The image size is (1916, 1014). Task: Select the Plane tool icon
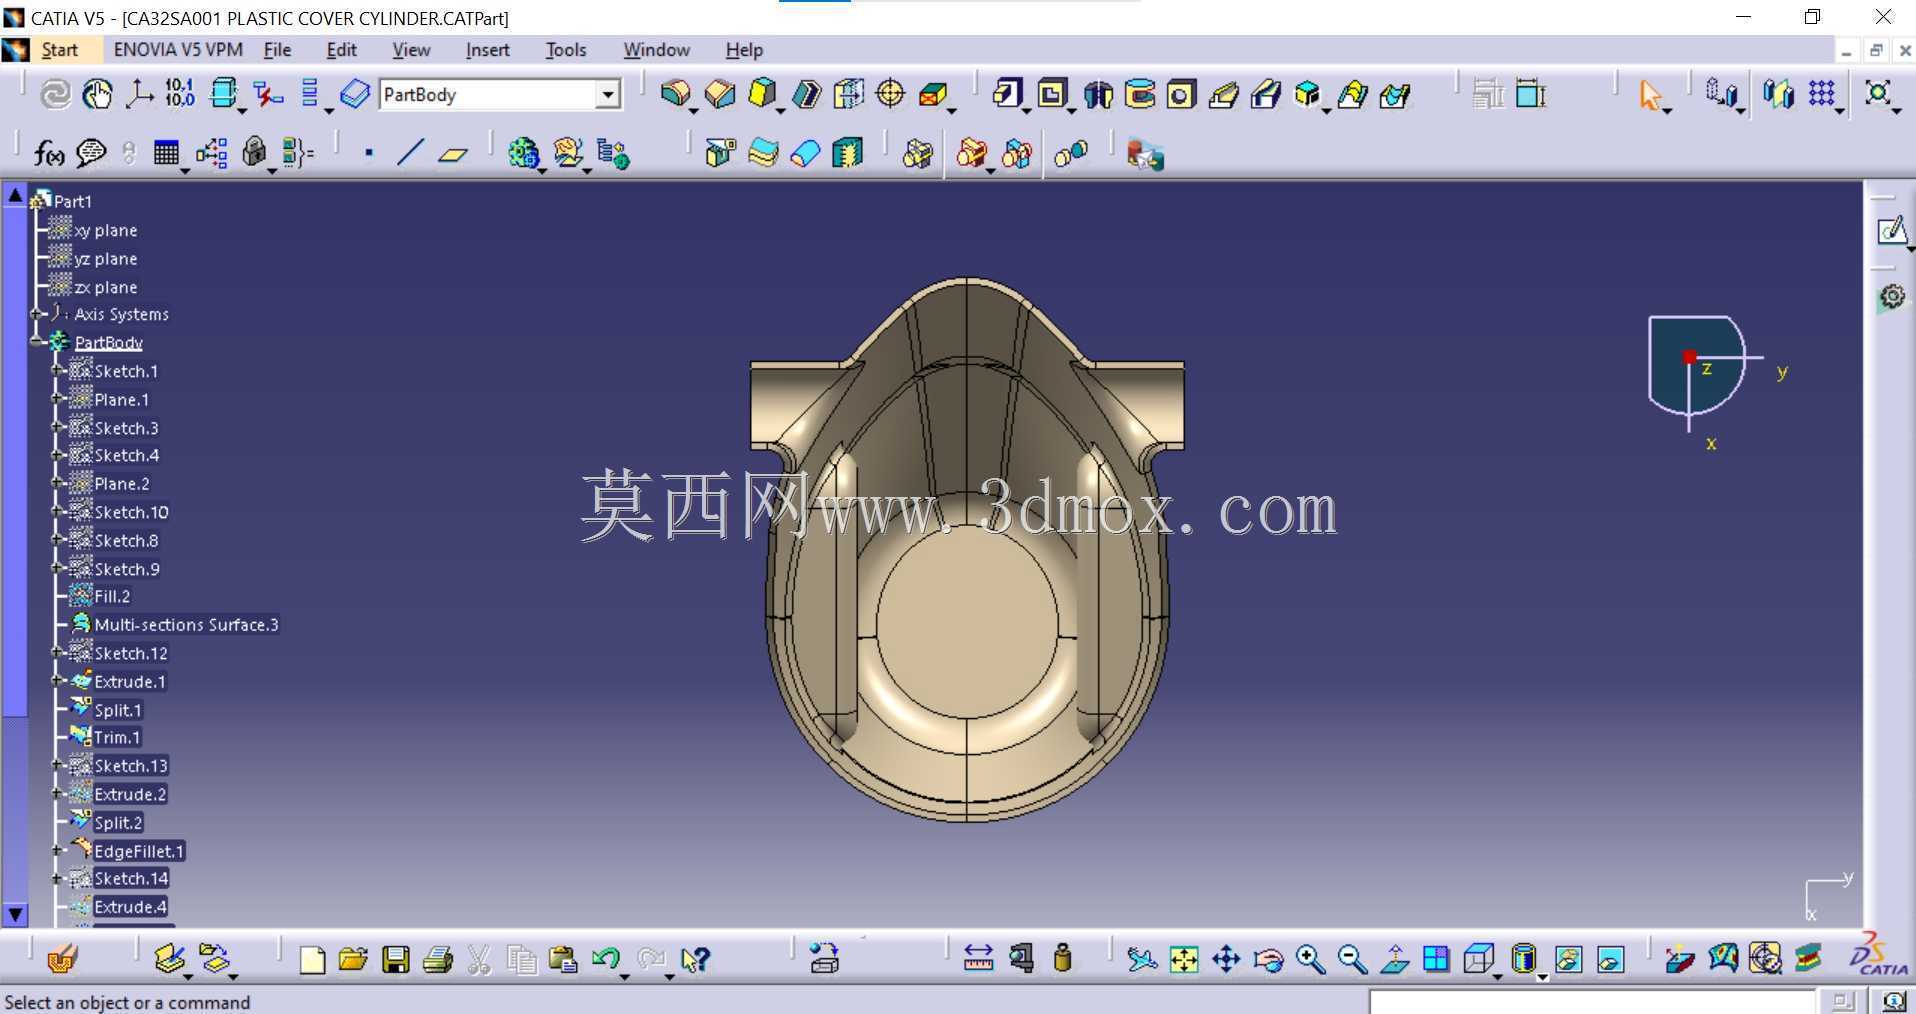[453, 153]
